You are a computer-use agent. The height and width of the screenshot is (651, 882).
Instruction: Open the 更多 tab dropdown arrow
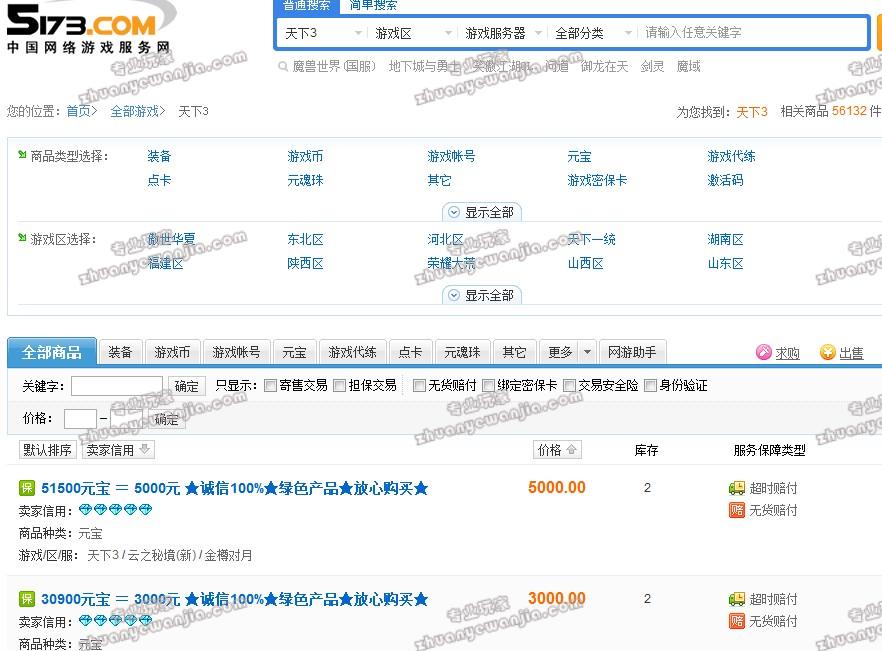[587, 352]
